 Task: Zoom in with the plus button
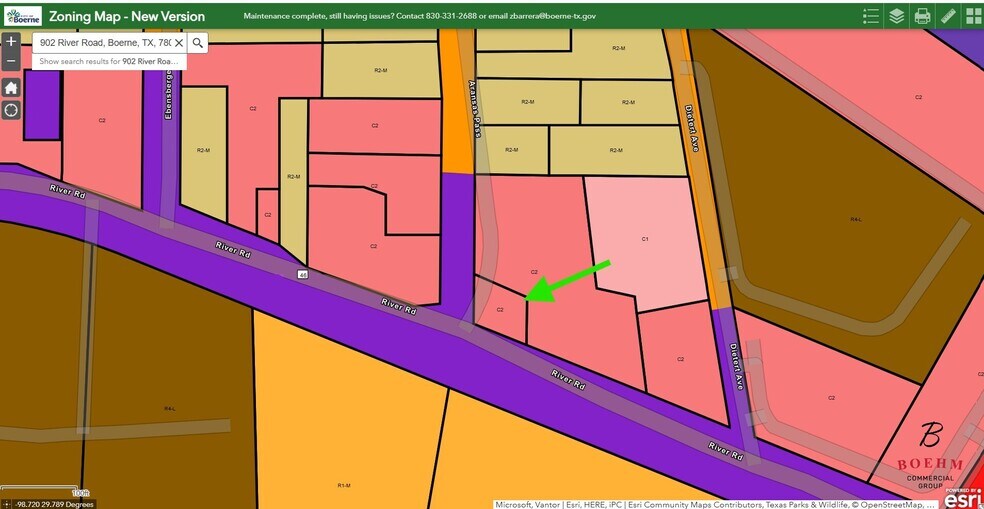[x=11, y=42]
